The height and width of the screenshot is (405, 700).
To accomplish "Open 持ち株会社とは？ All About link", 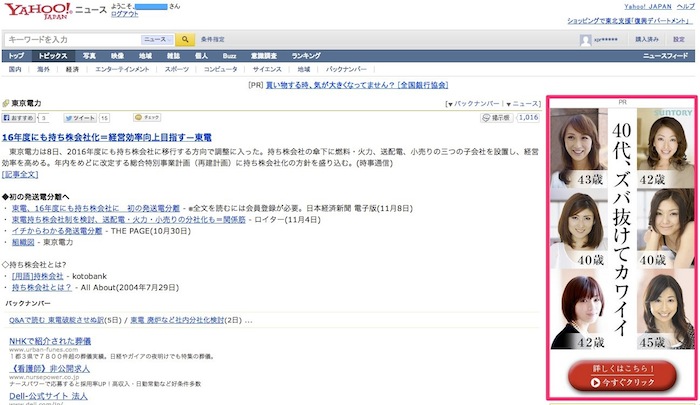I will click(x=42, y=288).
